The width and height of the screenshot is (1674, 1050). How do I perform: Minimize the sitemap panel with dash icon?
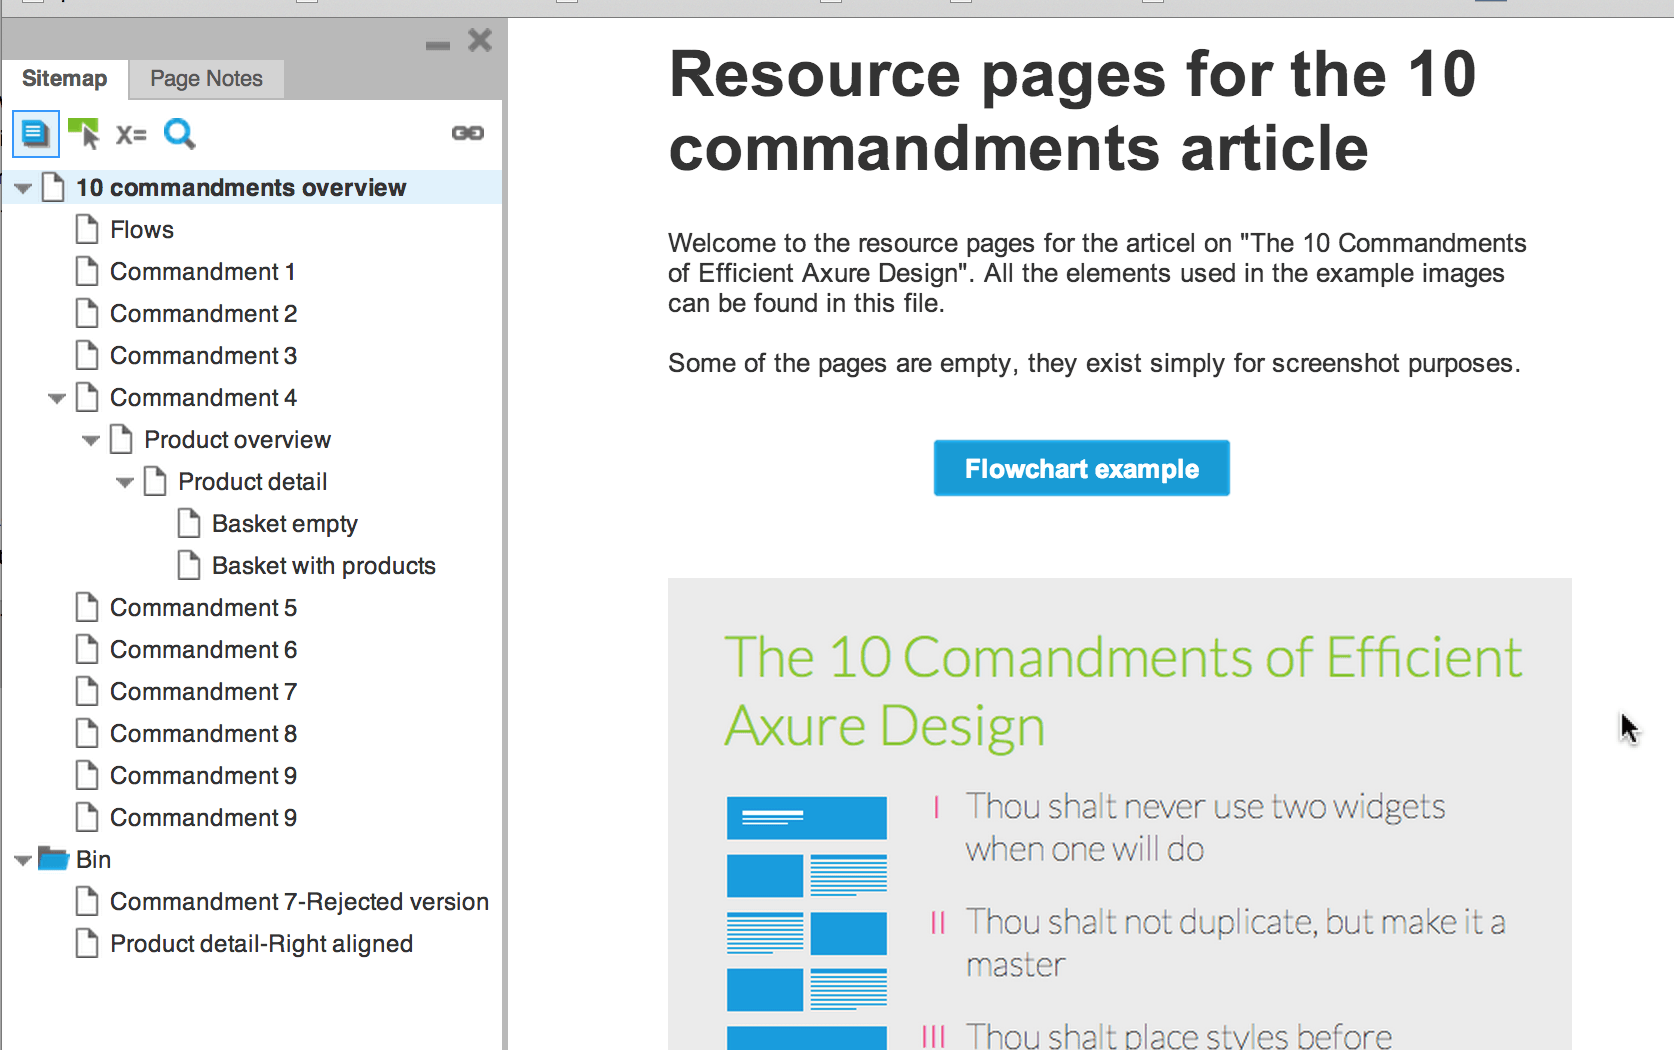tap(438, 45)
